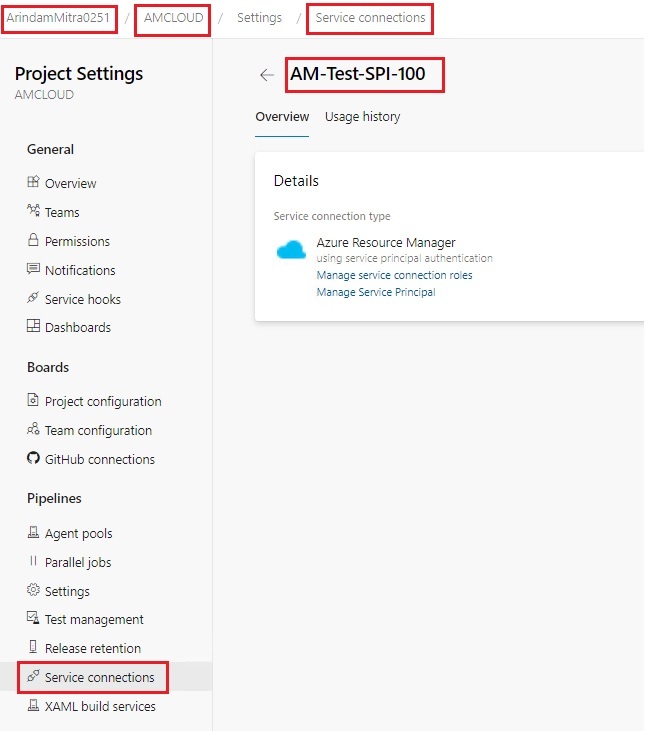The height and width of the screenshot is (731, 661).
Task: Click the back arrow beside AM-Test-SPI-100
Action: click(x=267, y=75)
